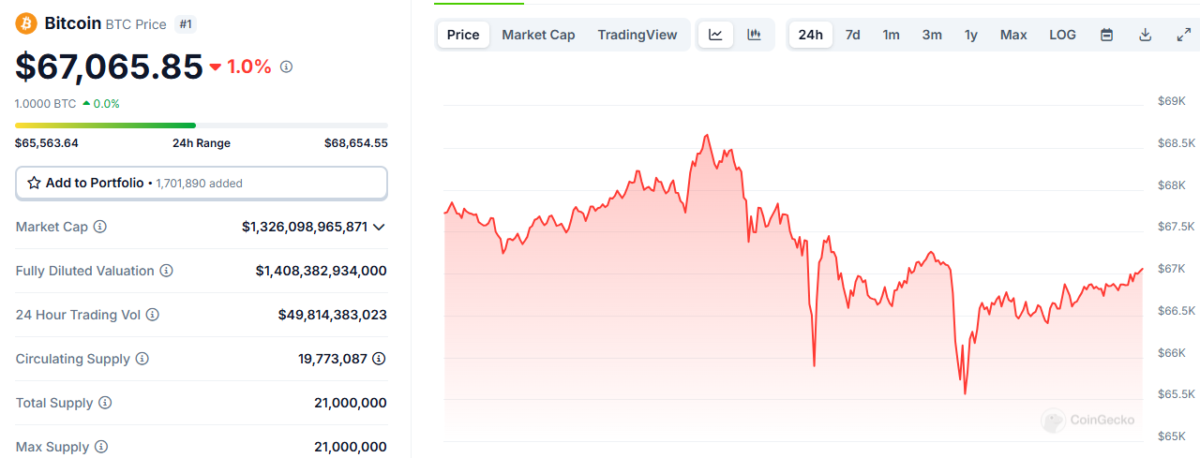
Task: Open Fully Diluted Valuation info icon
Action: pos(166,271)
